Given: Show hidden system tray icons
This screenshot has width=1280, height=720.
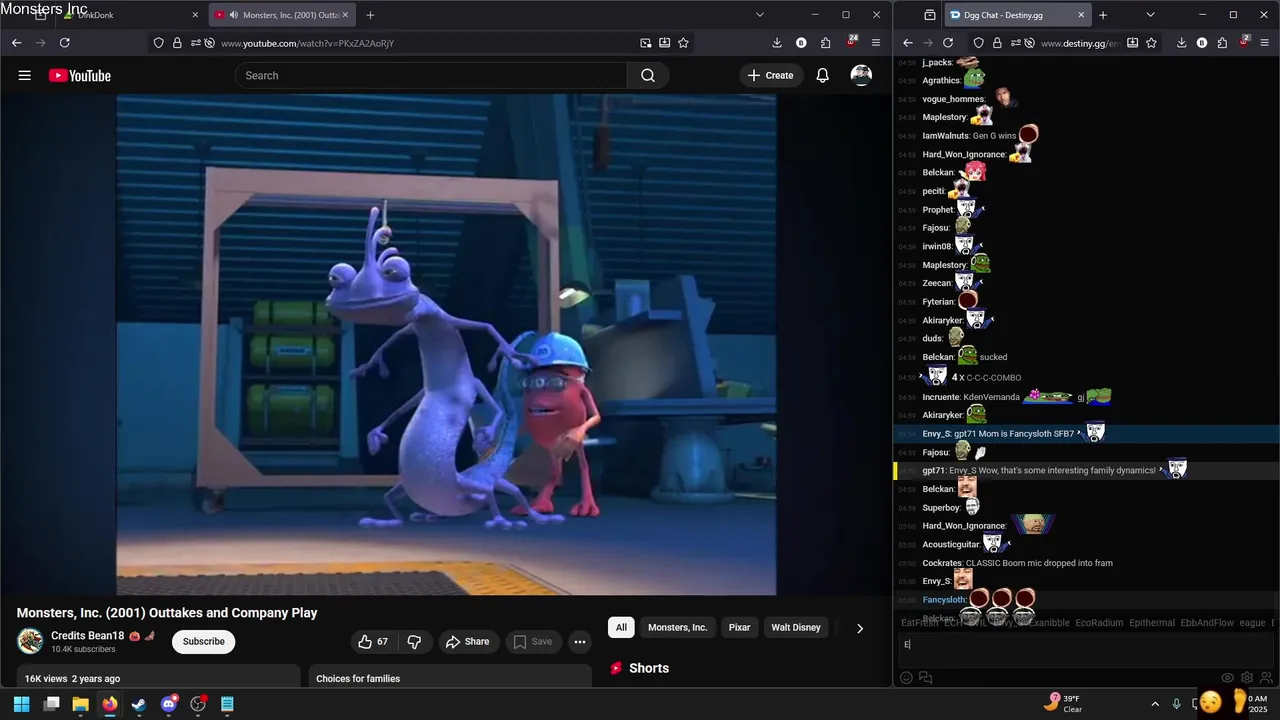Looking at the screenshot, I should pos(1155,704).
